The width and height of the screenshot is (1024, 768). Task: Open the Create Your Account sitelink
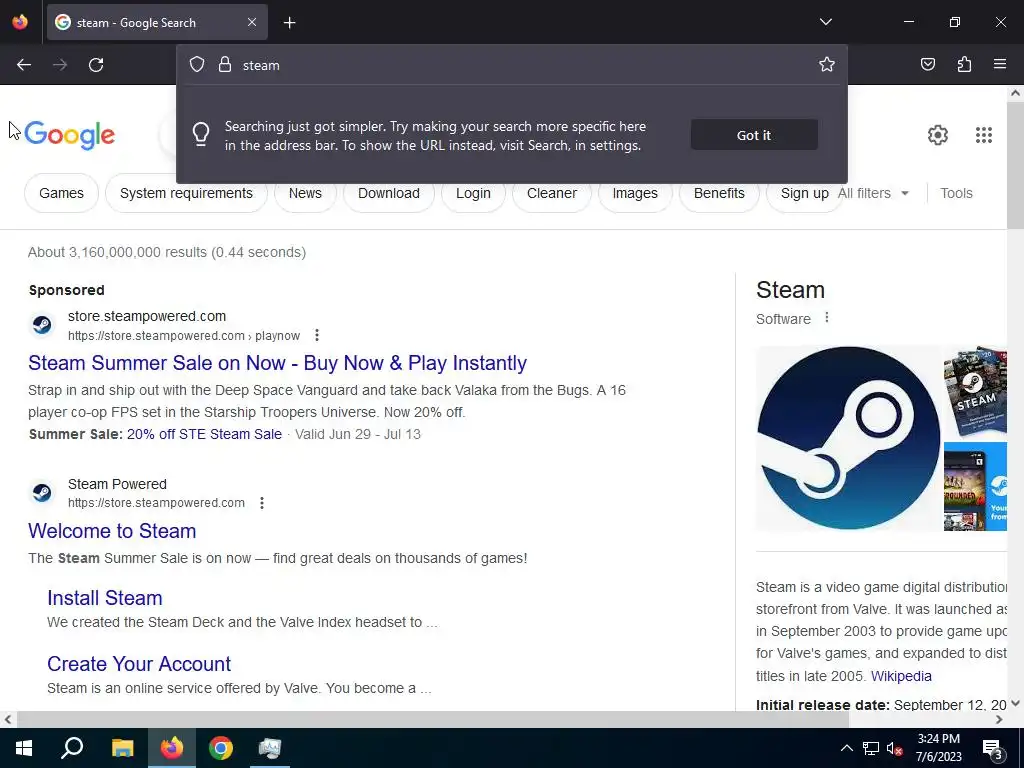pyautogui.click(x=139, y=664)
